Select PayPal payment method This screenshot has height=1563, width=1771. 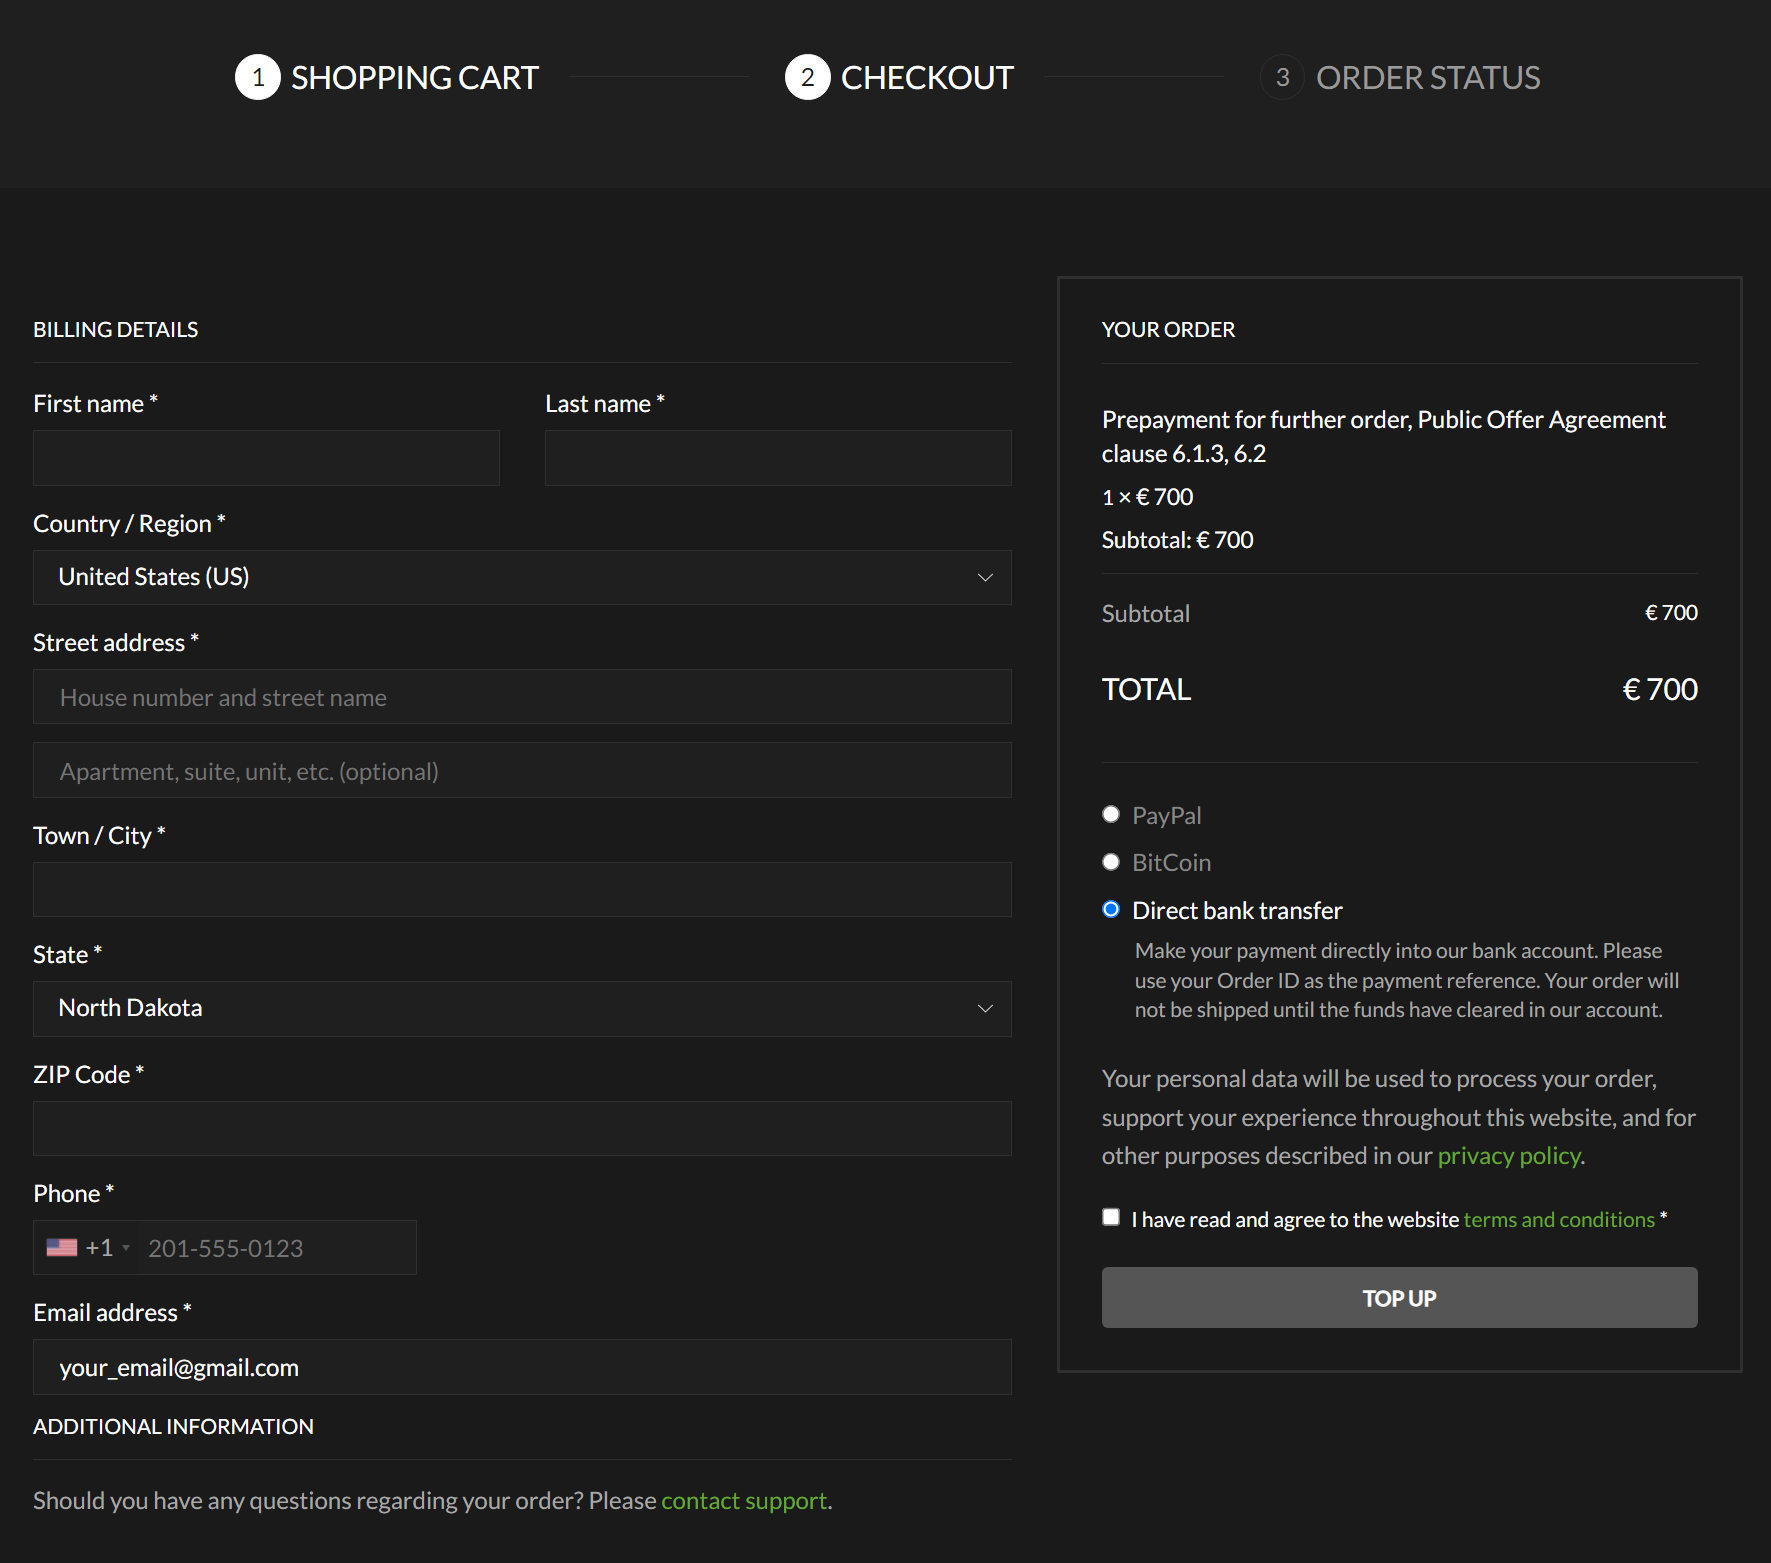tap(1111, 815)
